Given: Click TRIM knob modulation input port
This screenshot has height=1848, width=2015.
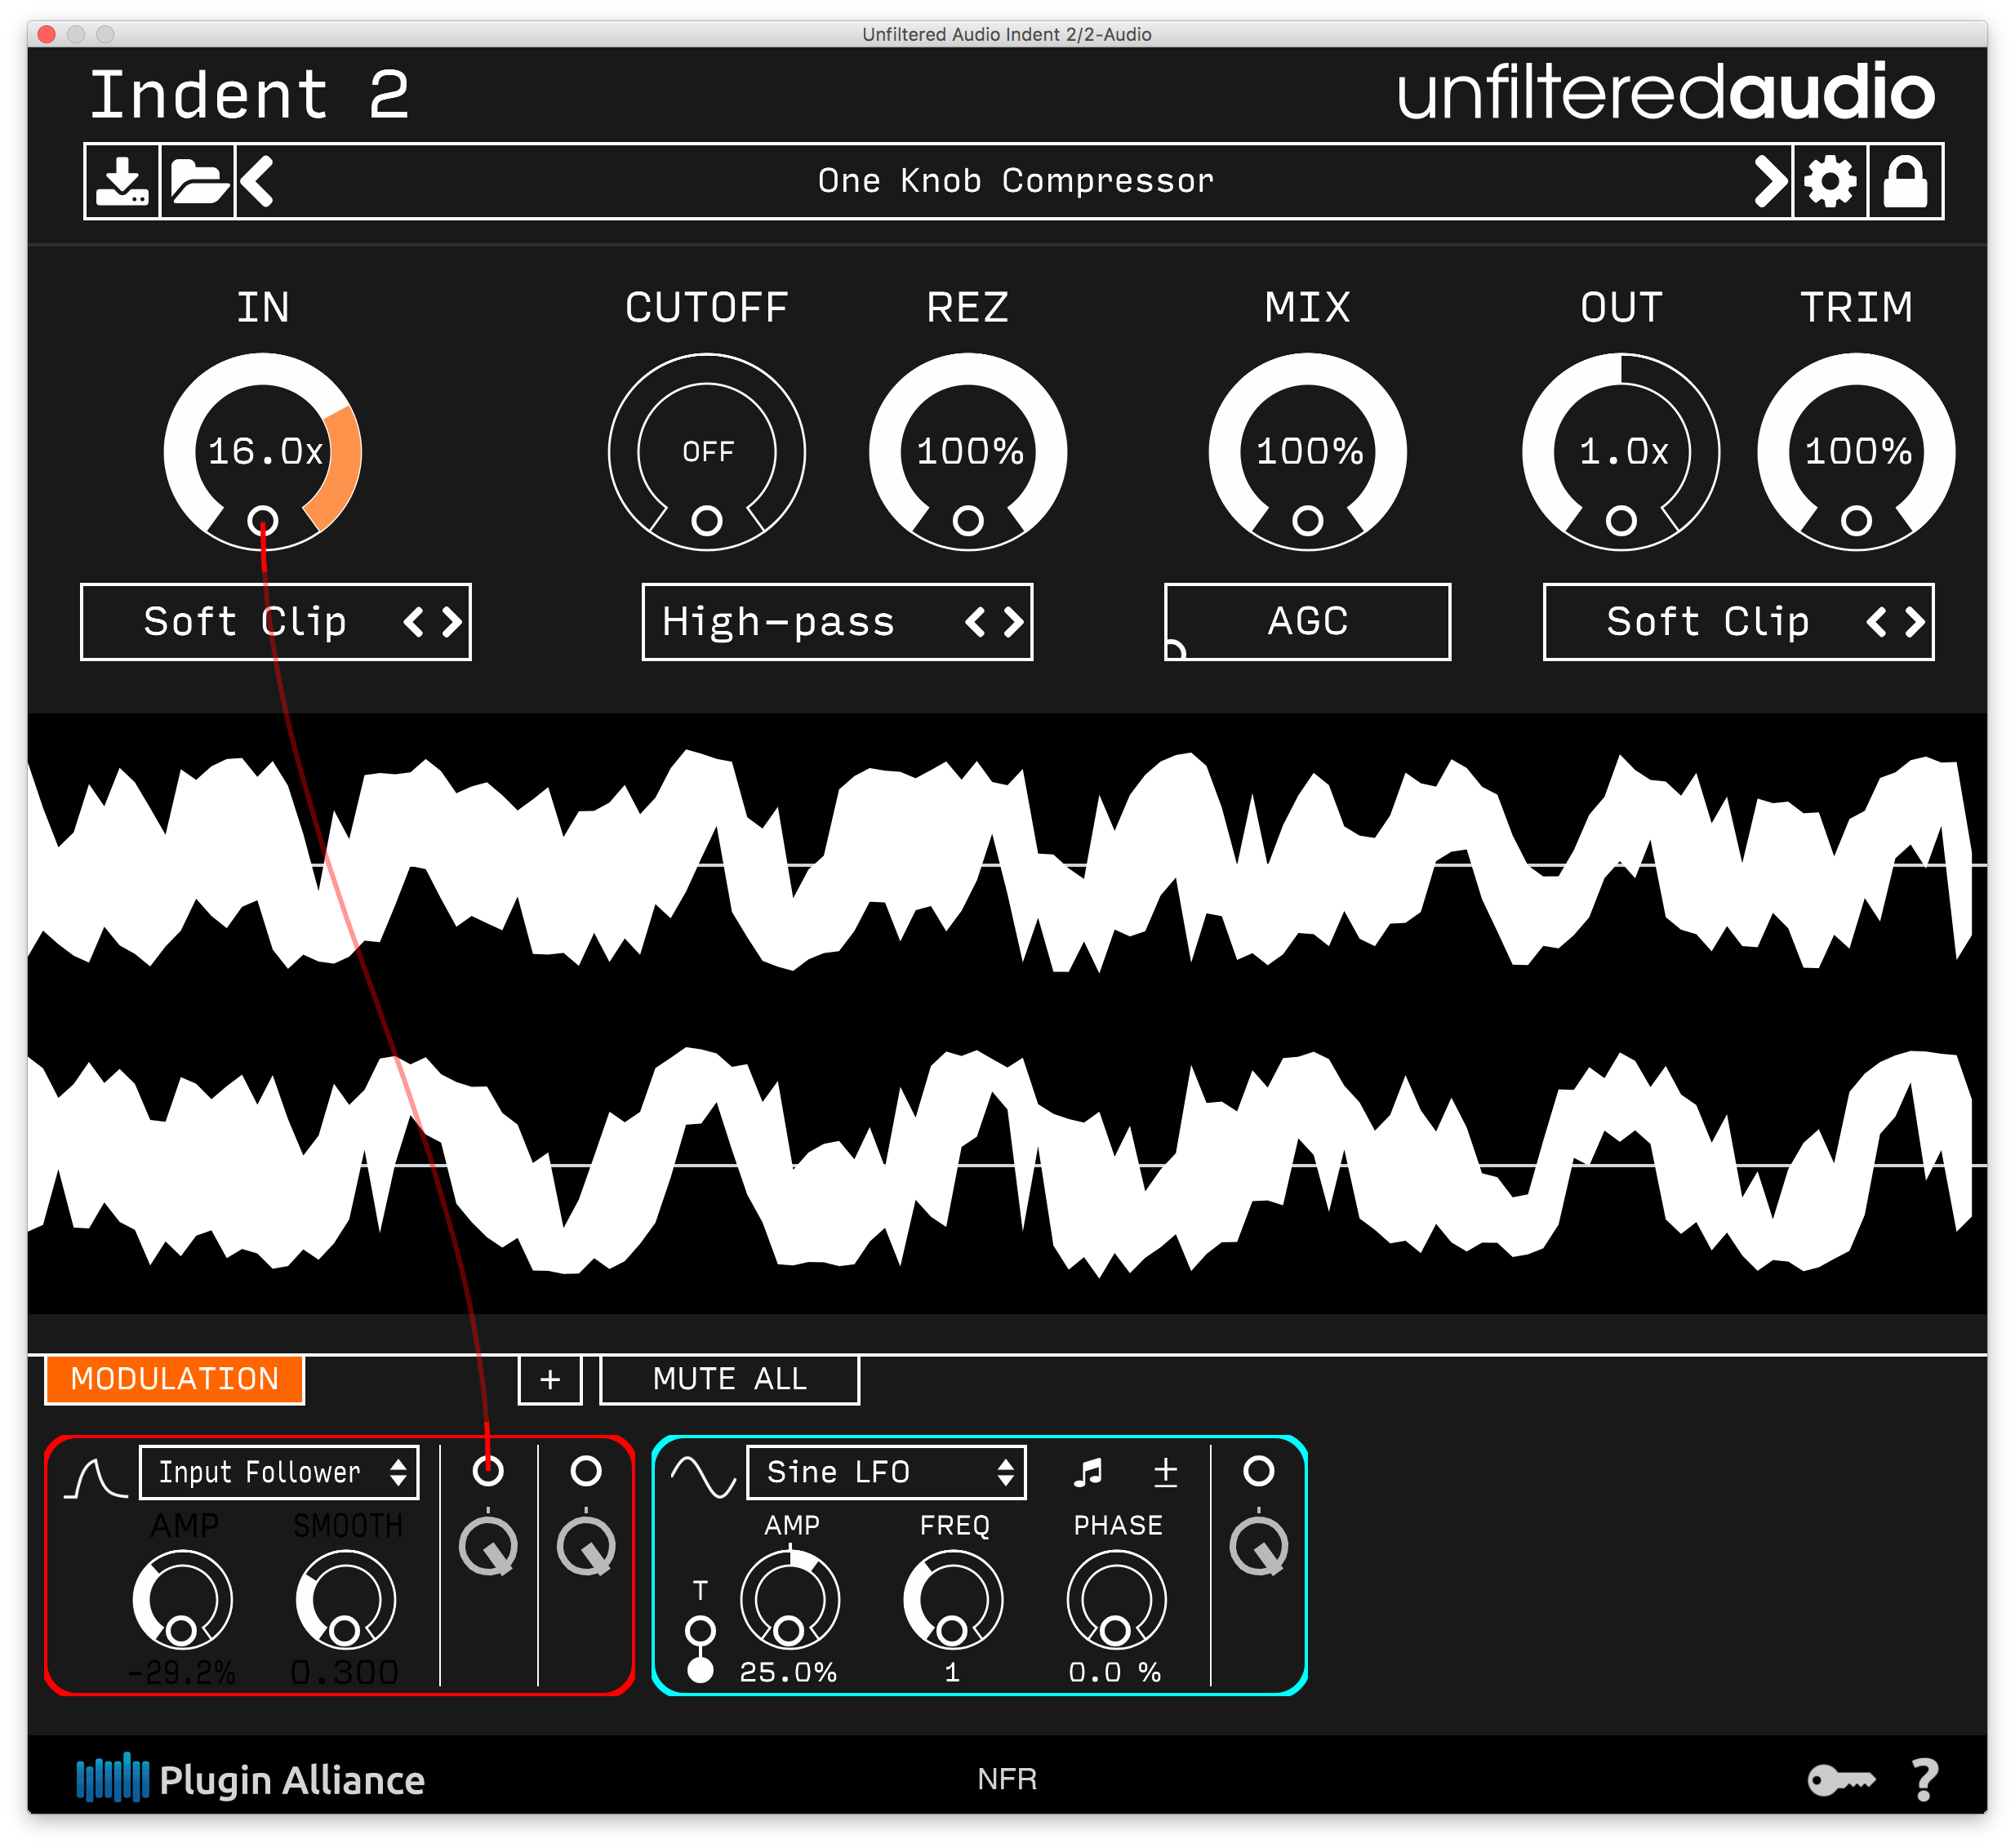Looking at the screenshot, I should tap(1856, 520).
